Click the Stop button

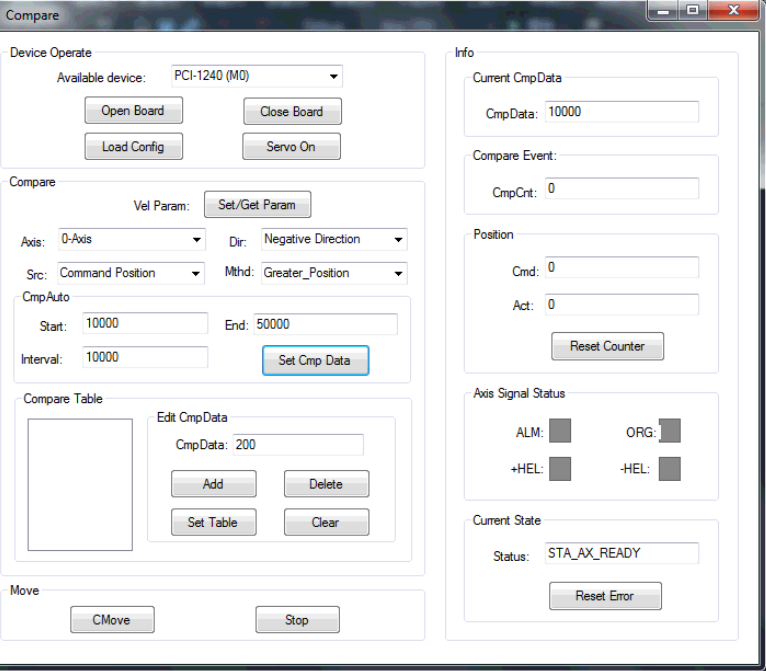click(x=298, y=620)
